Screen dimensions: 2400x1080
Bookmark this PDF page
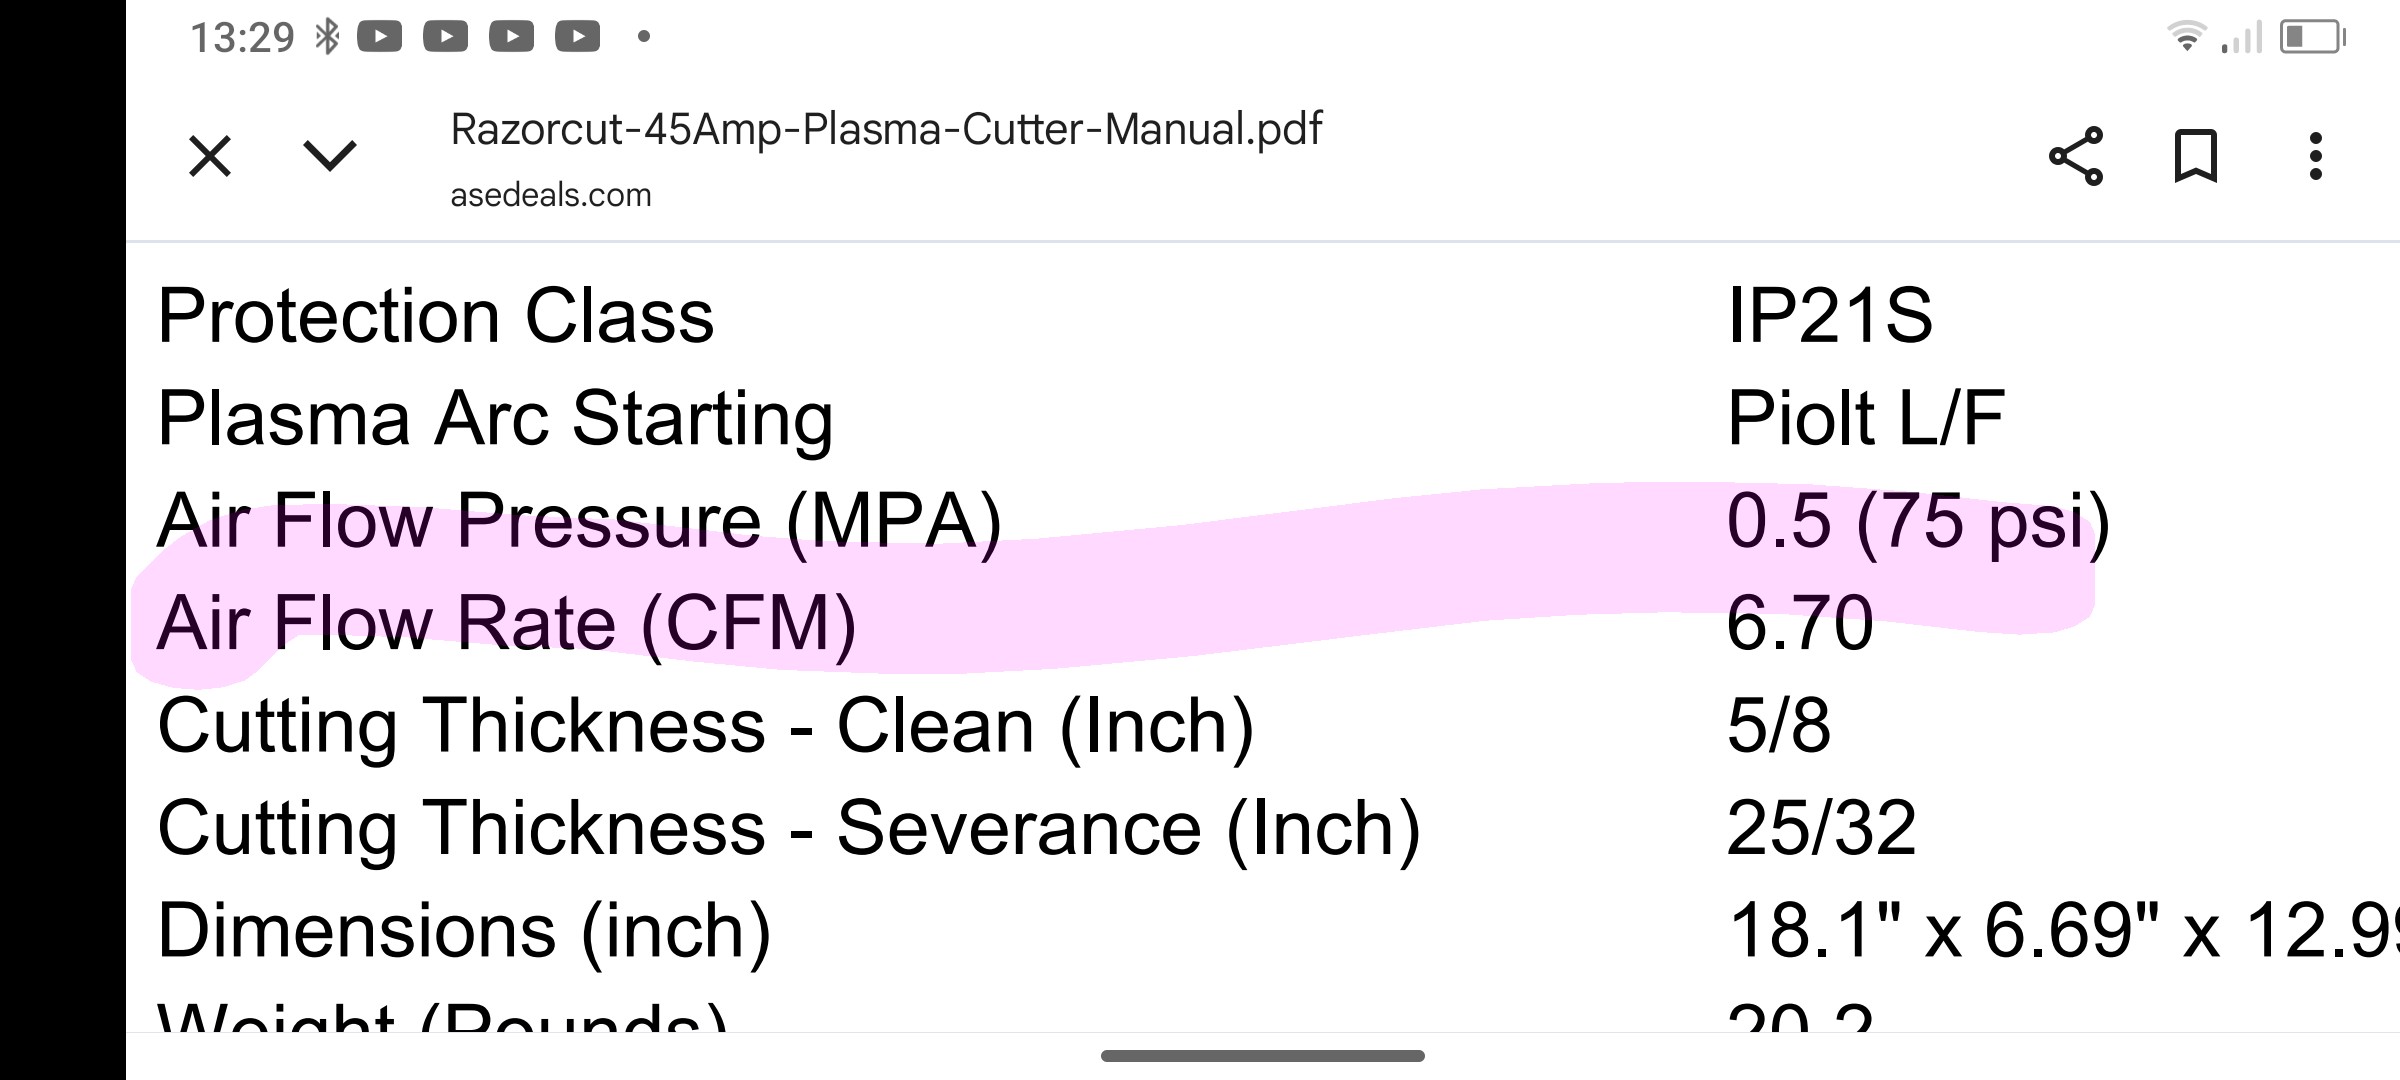(2196, 157)
